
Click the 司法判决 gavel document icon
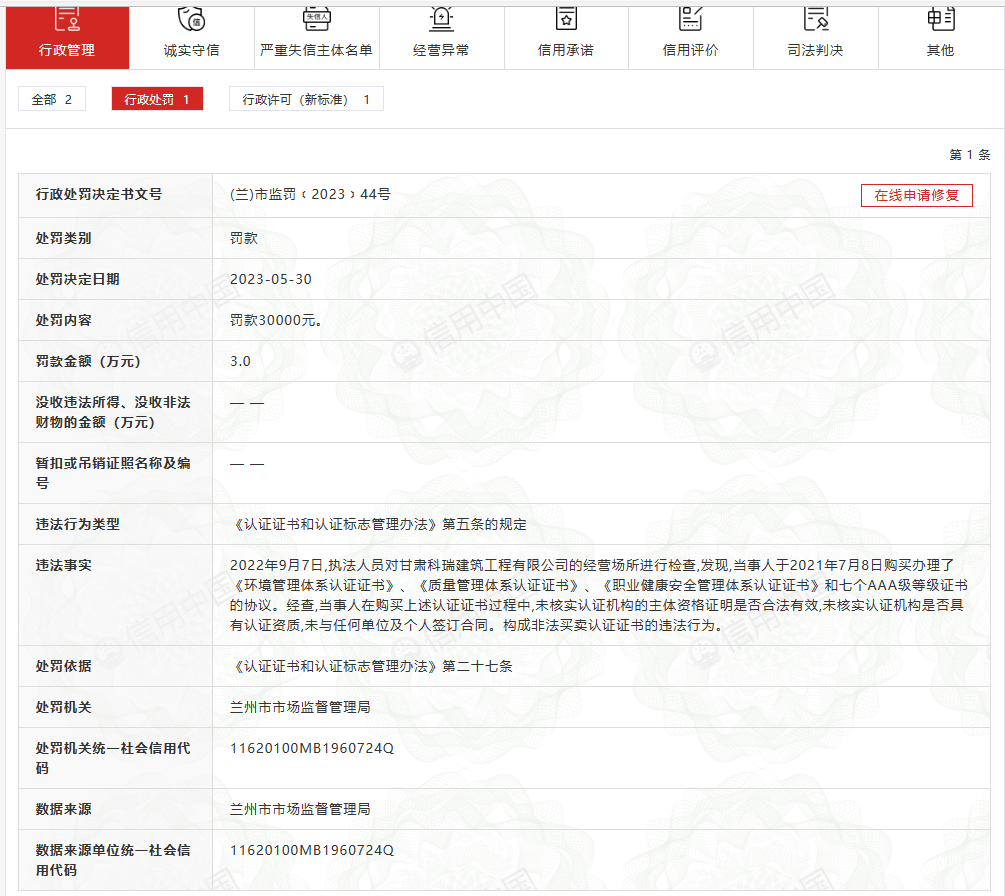click(816, 19)
